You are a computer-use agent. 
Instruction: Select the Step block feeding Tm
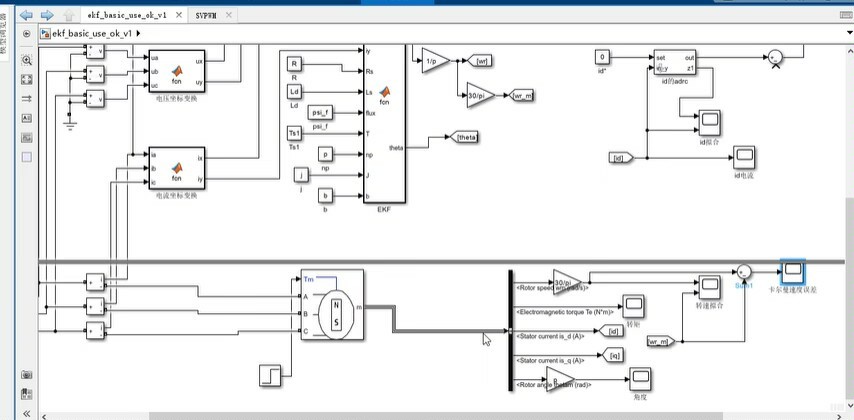coord(270,375)
